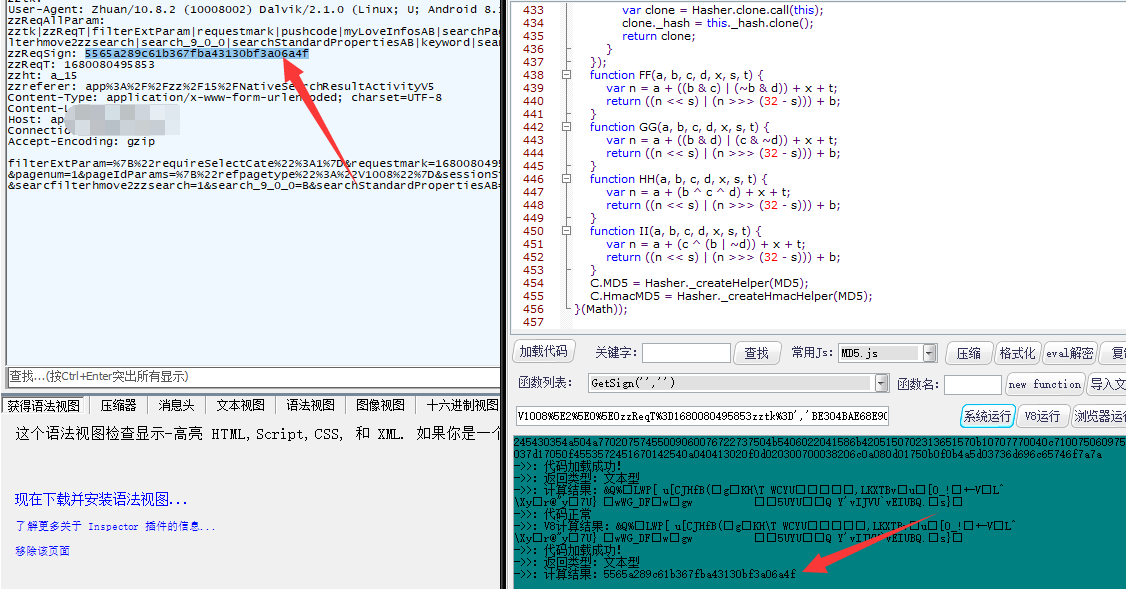1126x589 pixels.
Task: Switch to the 获得语法视图 tab
Action: click(x=44, y=405)
